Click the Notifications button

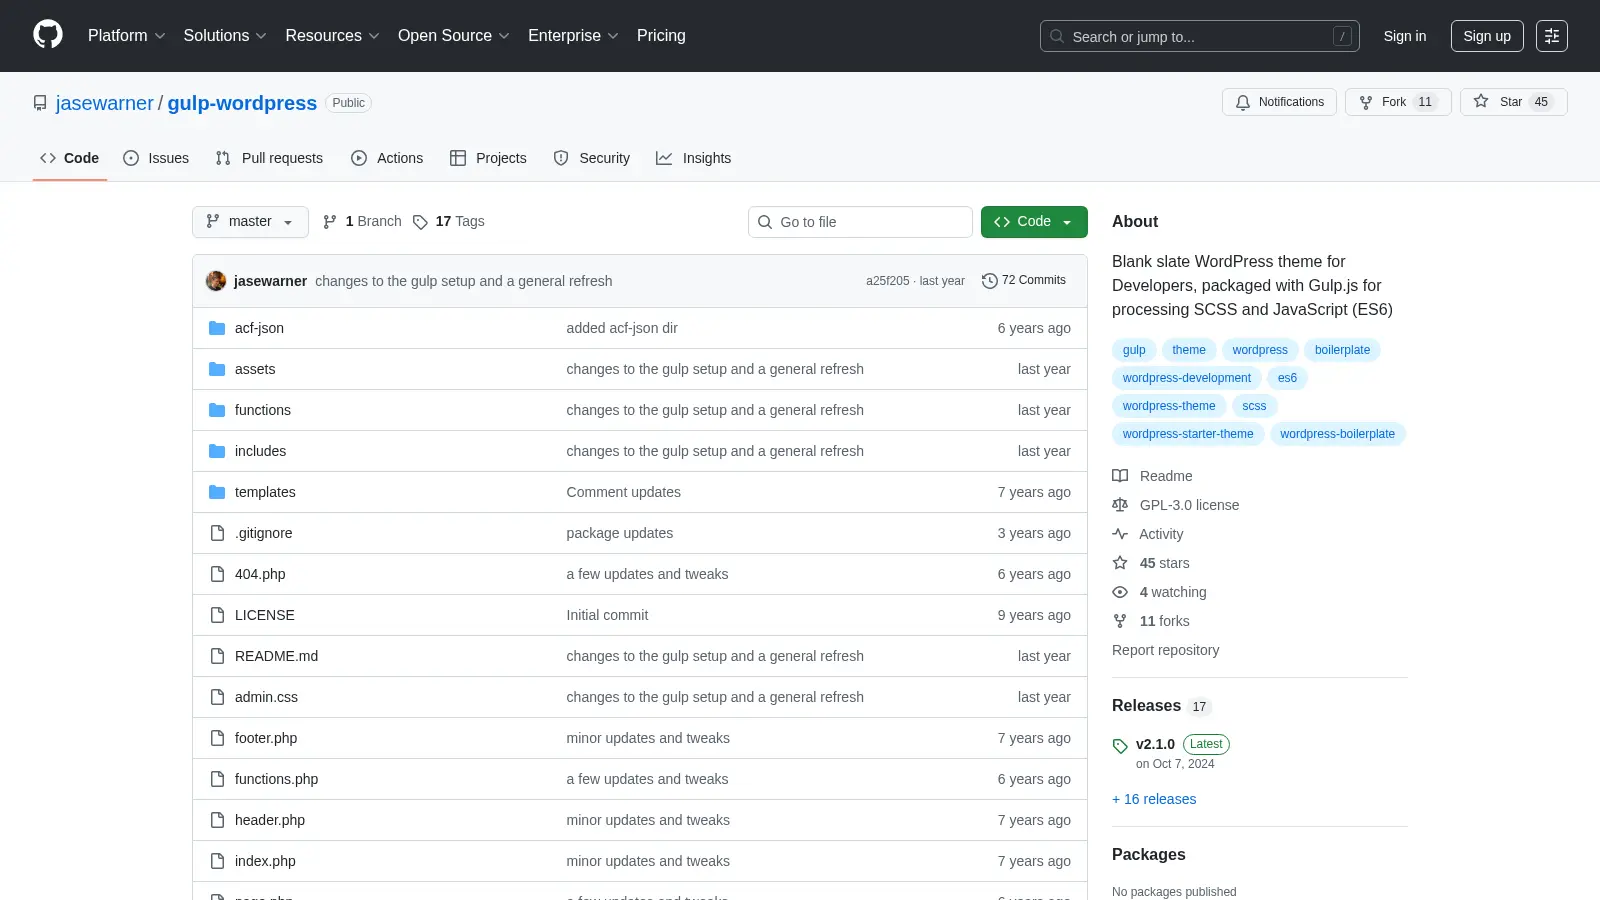[x=1279, y=102]
